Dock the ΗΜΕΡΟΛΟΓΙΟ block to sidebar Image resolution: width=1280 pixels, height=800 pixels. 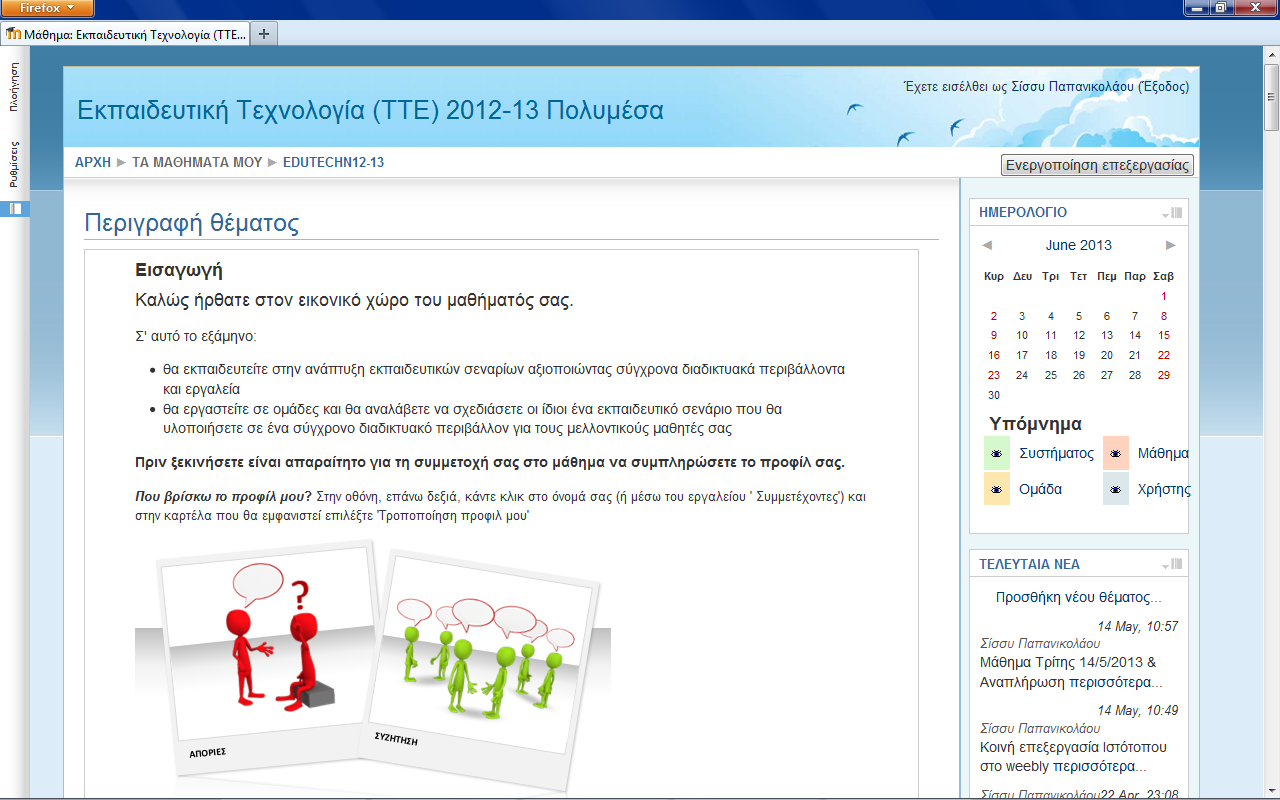(1177, 213)
